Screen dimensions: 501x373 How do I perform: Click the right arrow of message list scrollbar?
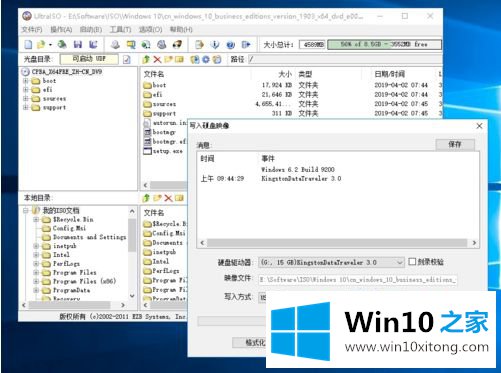pyautogui.click(x=474, y=243)
